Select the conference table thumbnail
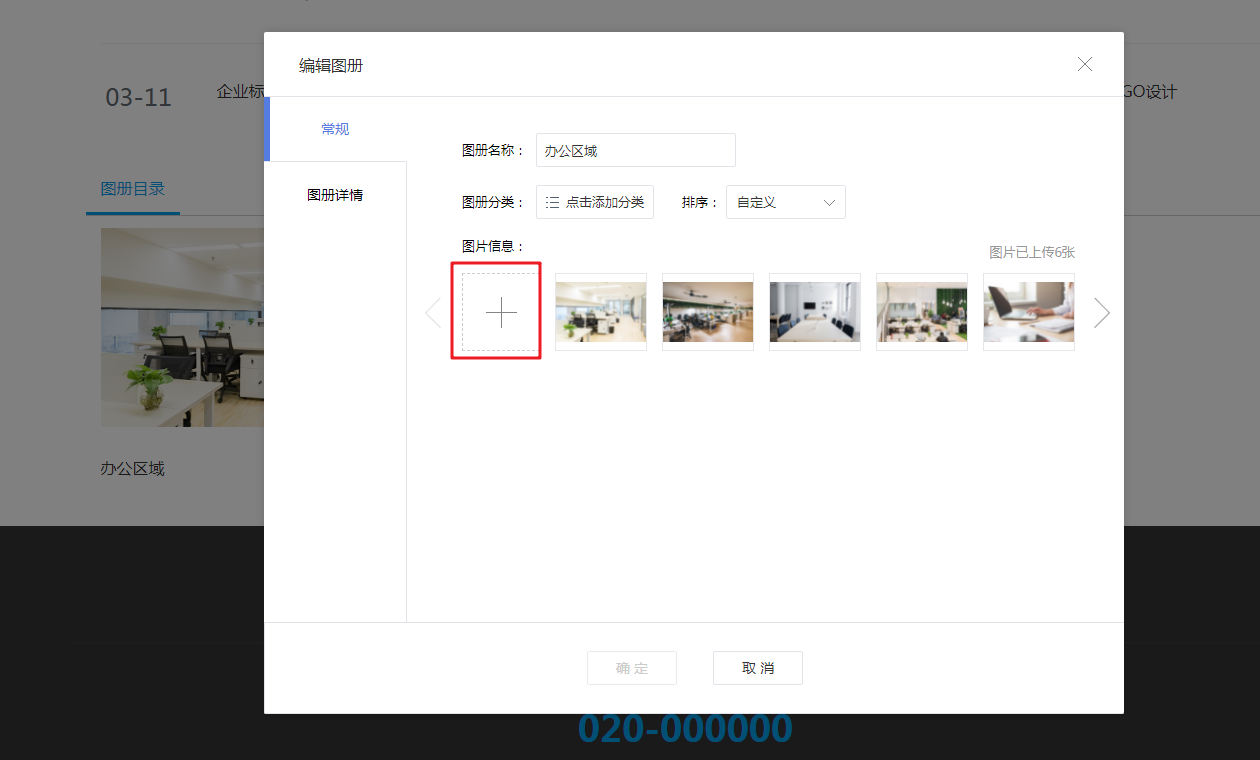 coord(815,312)
